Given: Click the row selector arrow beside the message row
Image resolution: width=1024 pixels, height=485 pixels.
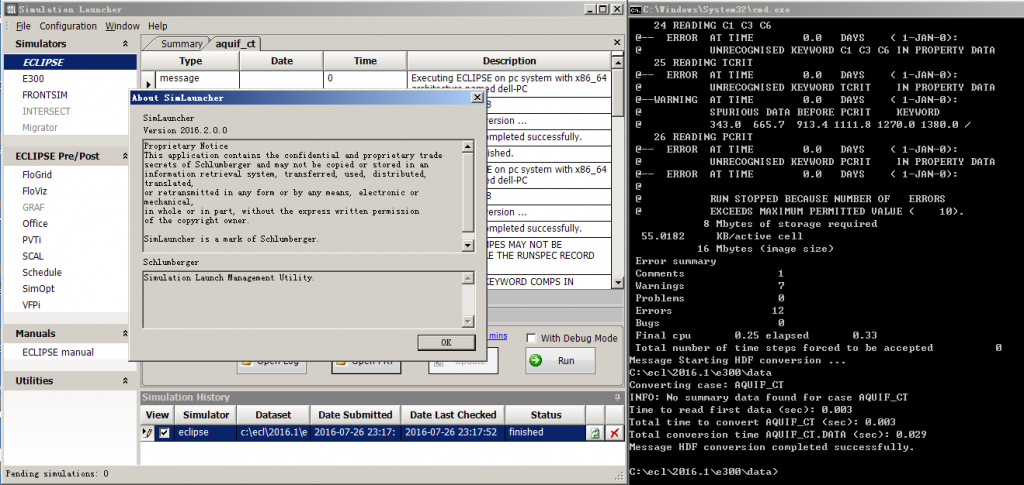Looking at the screenshot, I should coord(148,83).
